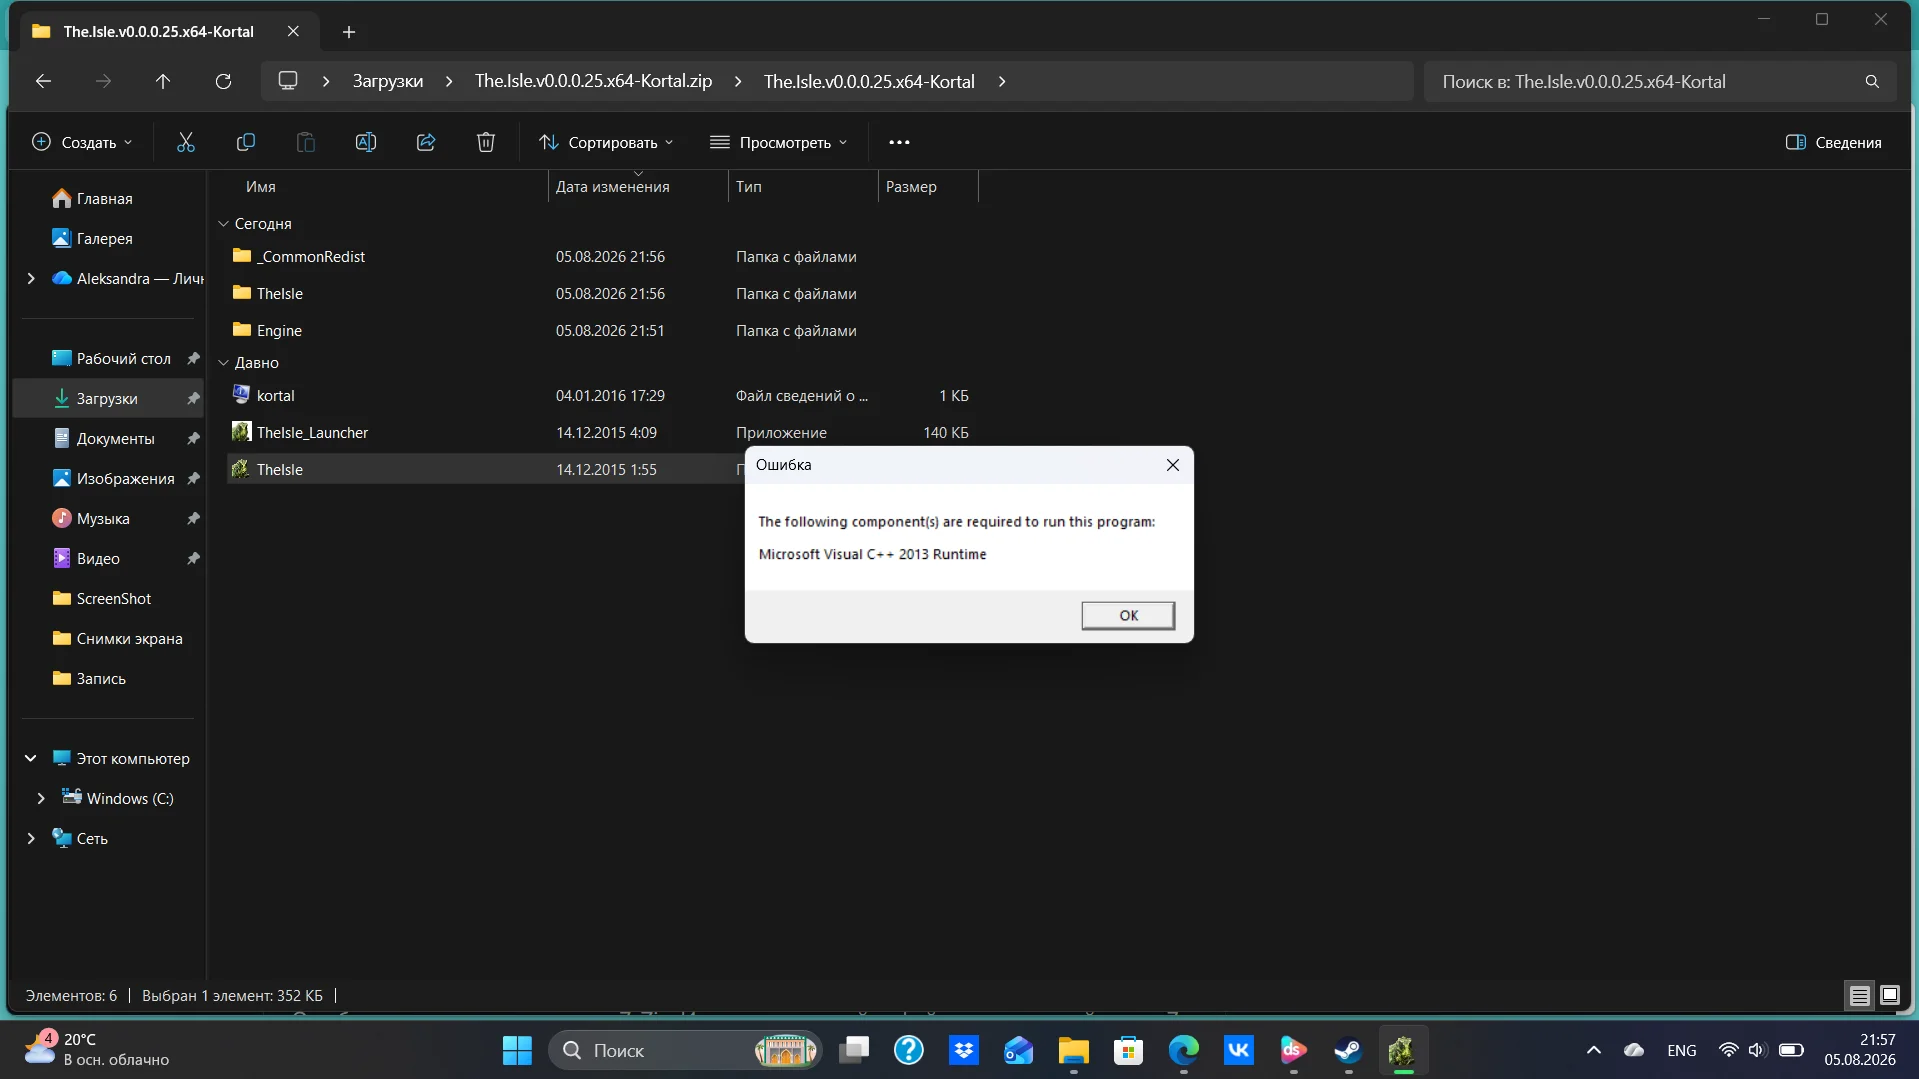Open the Просмотреть dropdown
1919x1079 pixels.
(779, 142)
